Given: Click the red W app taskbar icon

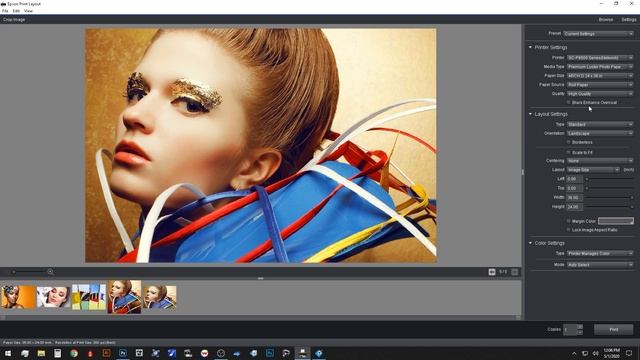Looking at the screenshot, I should coord(204,353).
